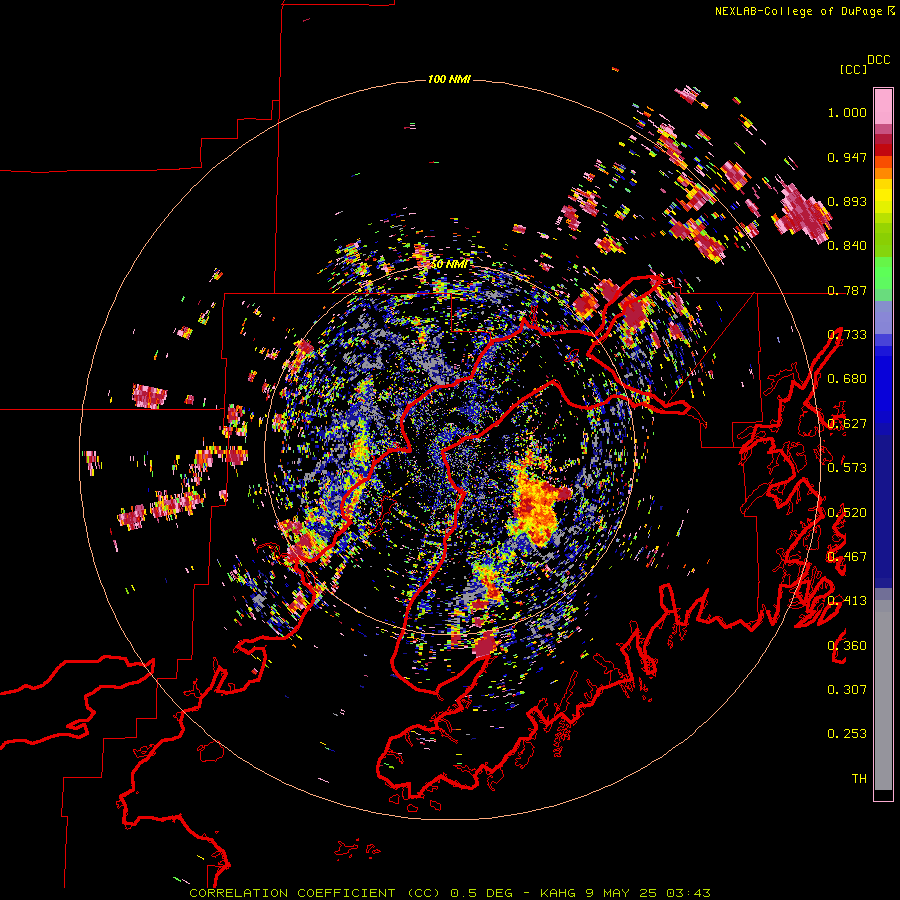Click the 1.000 color scale value
Viewport: 900px width, 900px height.
(x=847, y=112)
